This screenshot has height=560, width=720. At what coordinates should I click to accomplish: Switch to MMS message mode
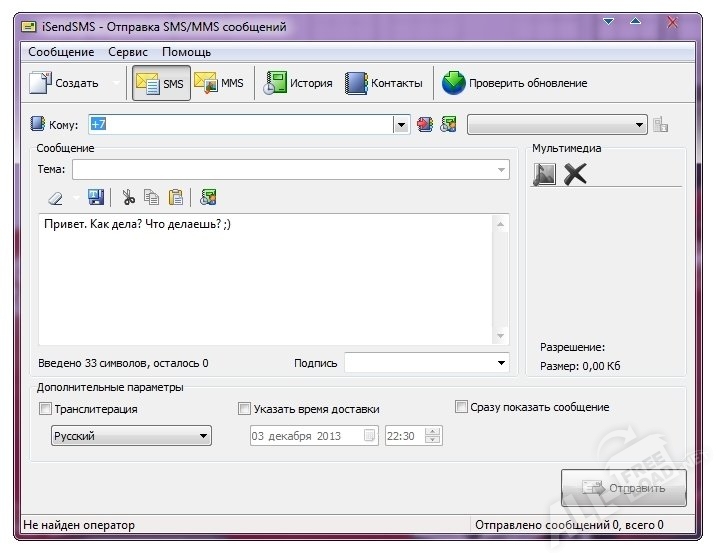219,84
